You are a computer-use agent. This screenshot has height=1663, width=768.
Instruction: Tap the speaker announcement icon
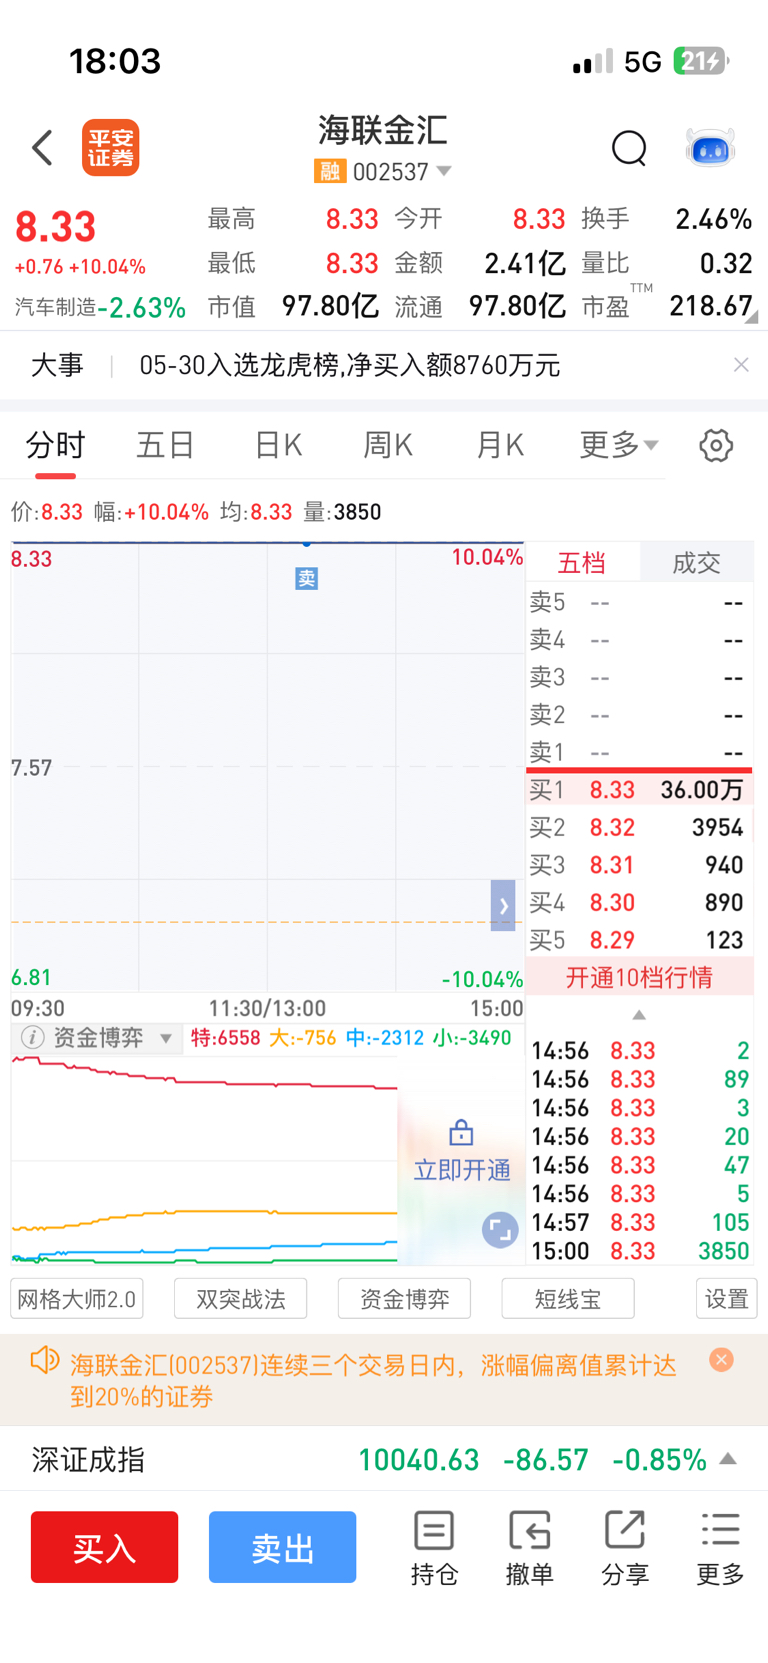point(45,1360)
